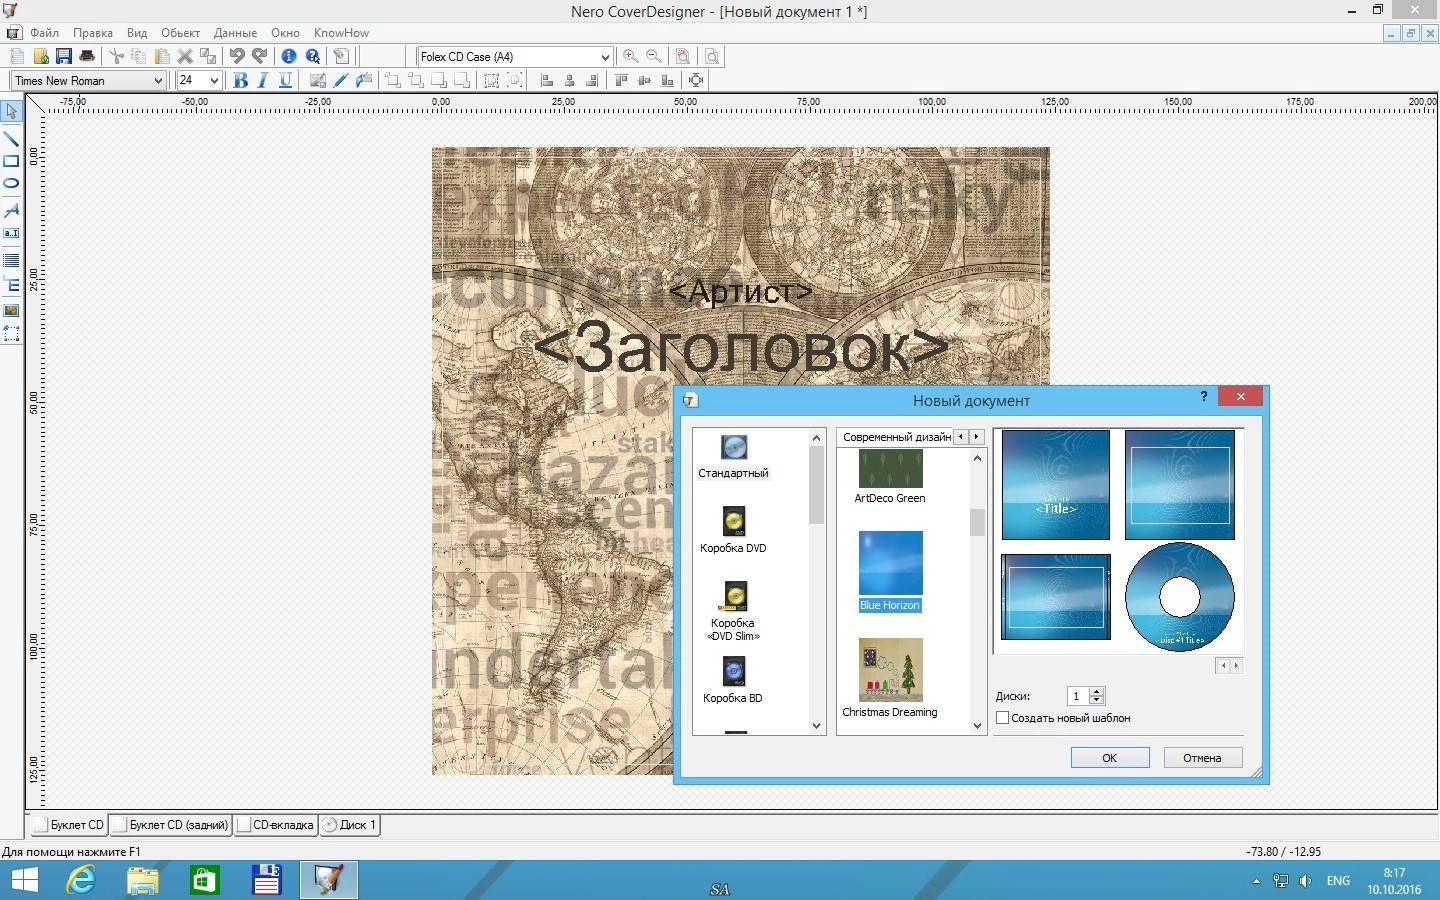Switch to the Буклет CD tab
Viewport: 1440px width, 900px height.
click(x=68, y=825)
